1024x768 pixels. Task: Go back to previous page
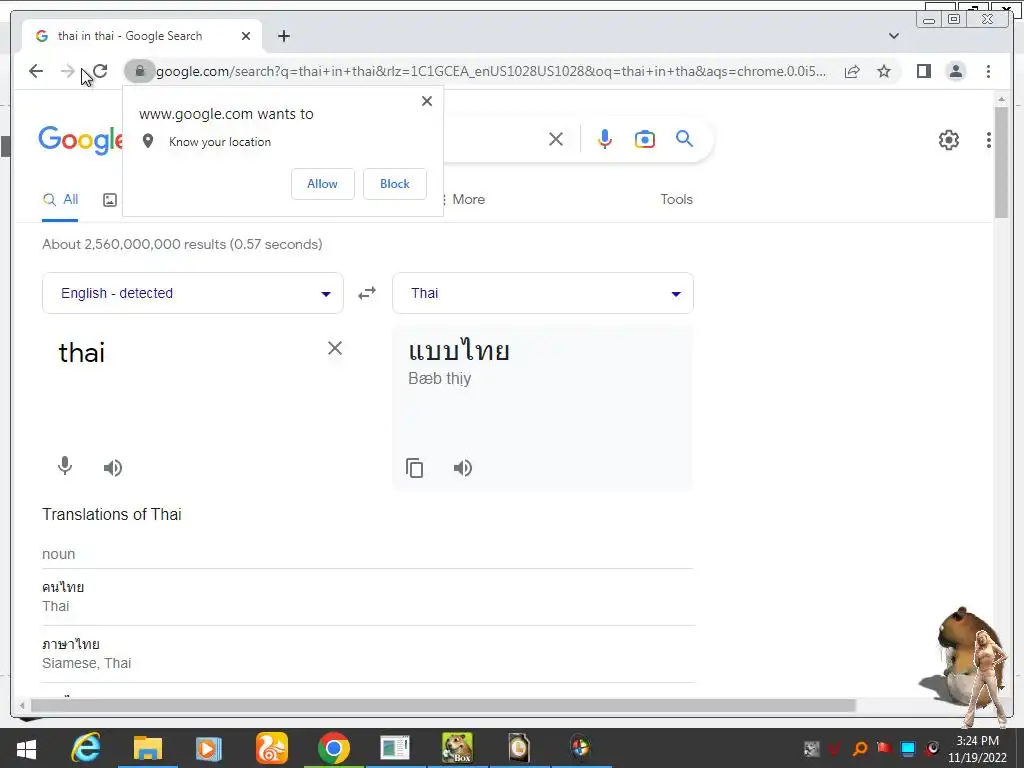(x=36, y=71)
